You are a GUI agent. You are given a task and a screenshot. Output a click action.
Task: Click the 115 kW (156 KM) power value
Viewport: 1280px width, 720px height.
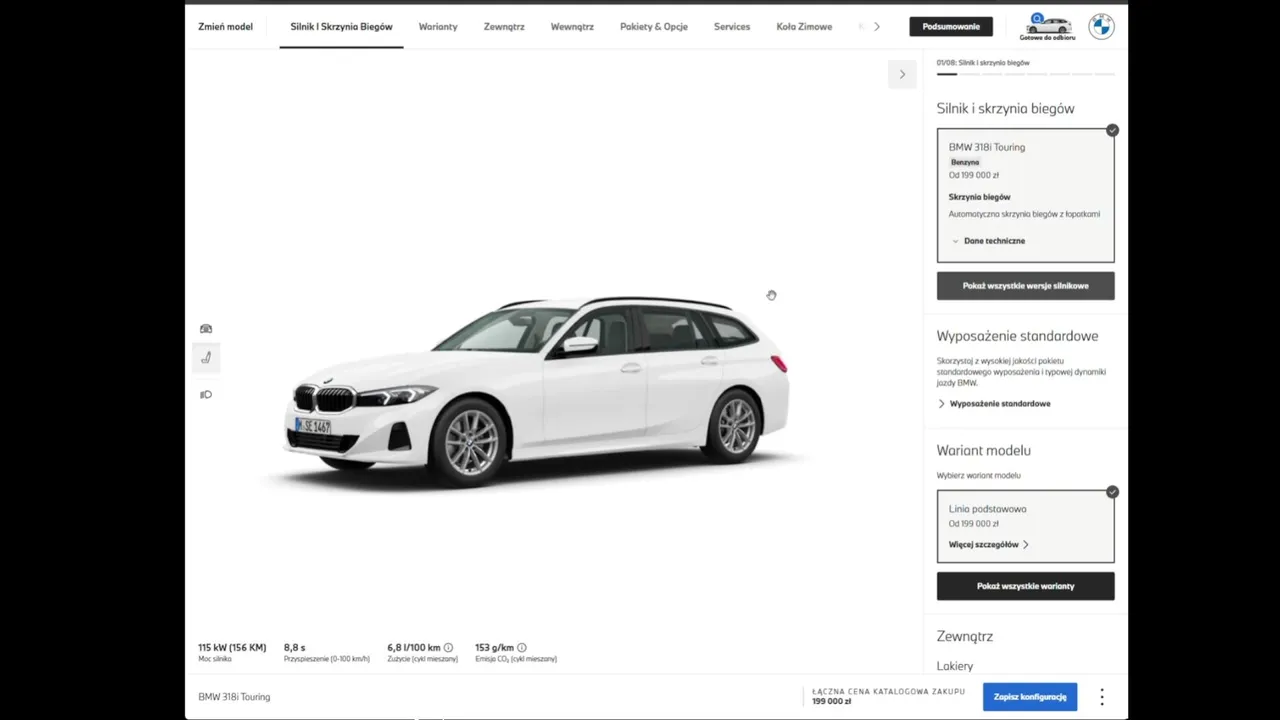[232, 648]
